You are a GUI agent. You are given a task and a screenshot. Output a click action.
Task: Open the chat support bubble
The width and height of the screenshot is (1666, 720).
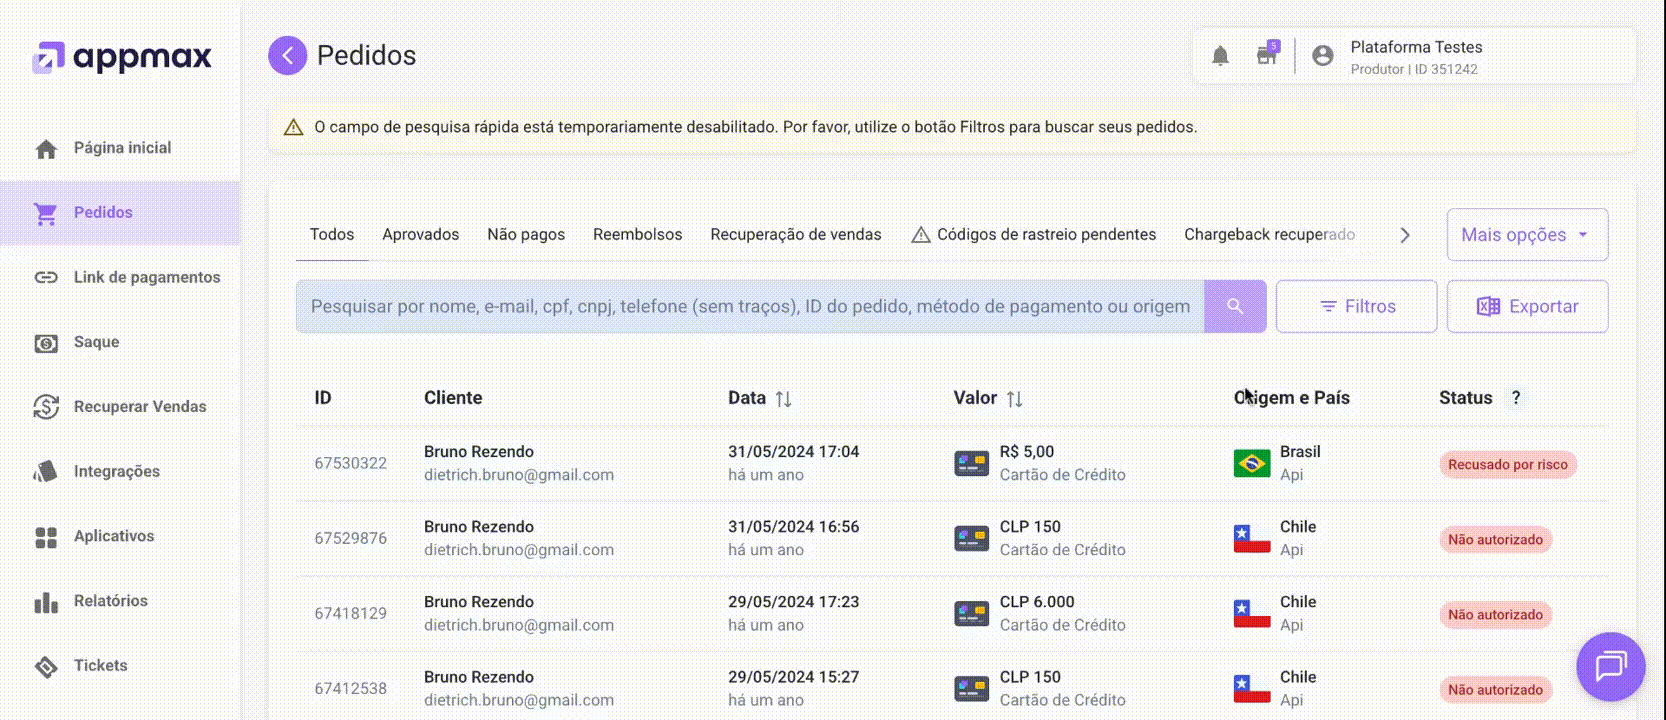click(1610, 666)
